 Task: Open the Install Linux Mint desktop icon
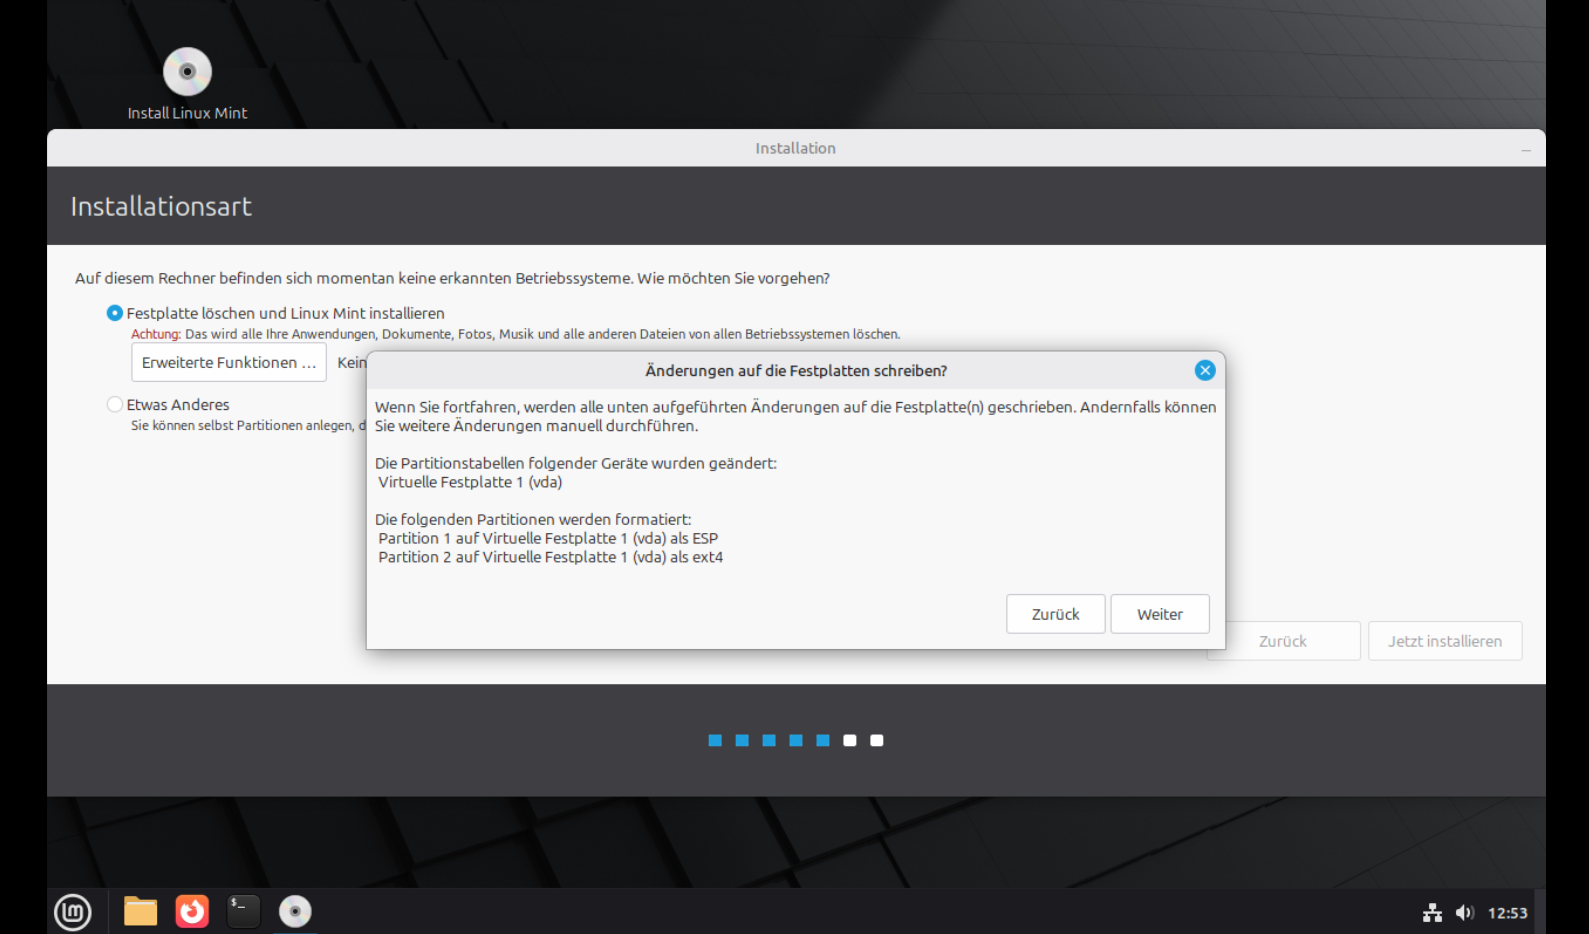(187, 73)
